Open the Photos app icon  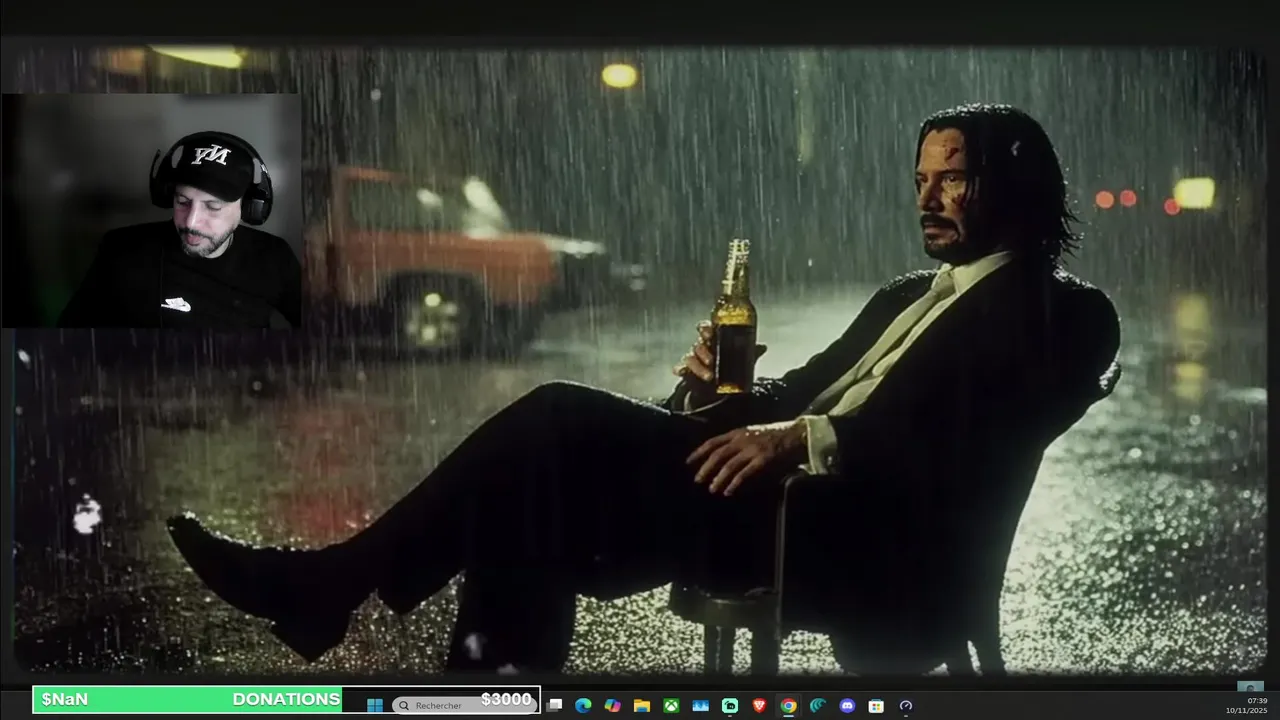[701, 705]
